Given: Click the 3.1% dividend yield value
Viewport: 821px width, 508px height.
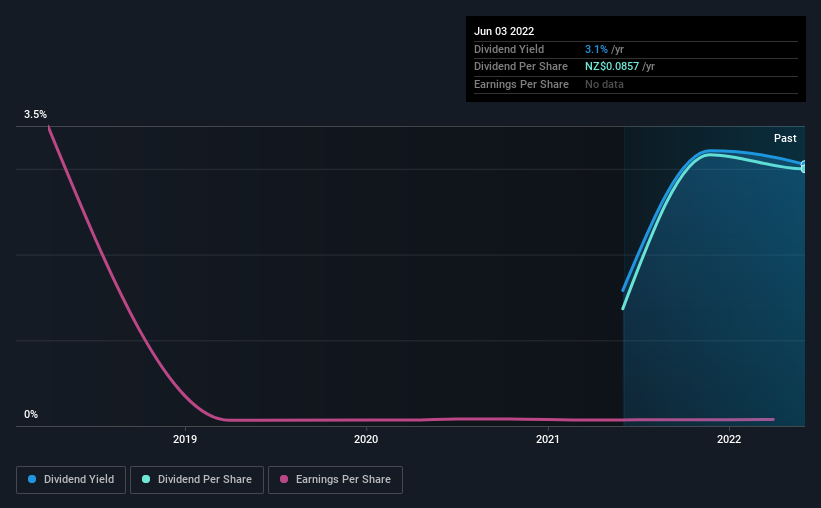Looking at the screenshot, I should click(x=596, y=49).
